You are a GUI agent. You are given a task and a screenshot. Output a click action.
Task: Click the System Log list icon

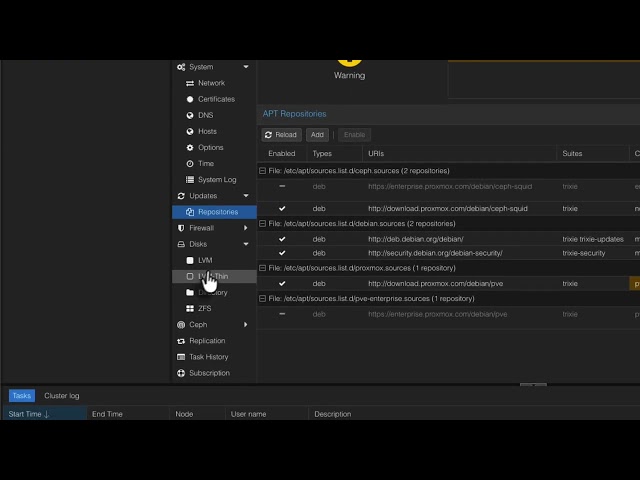[190, 180]
